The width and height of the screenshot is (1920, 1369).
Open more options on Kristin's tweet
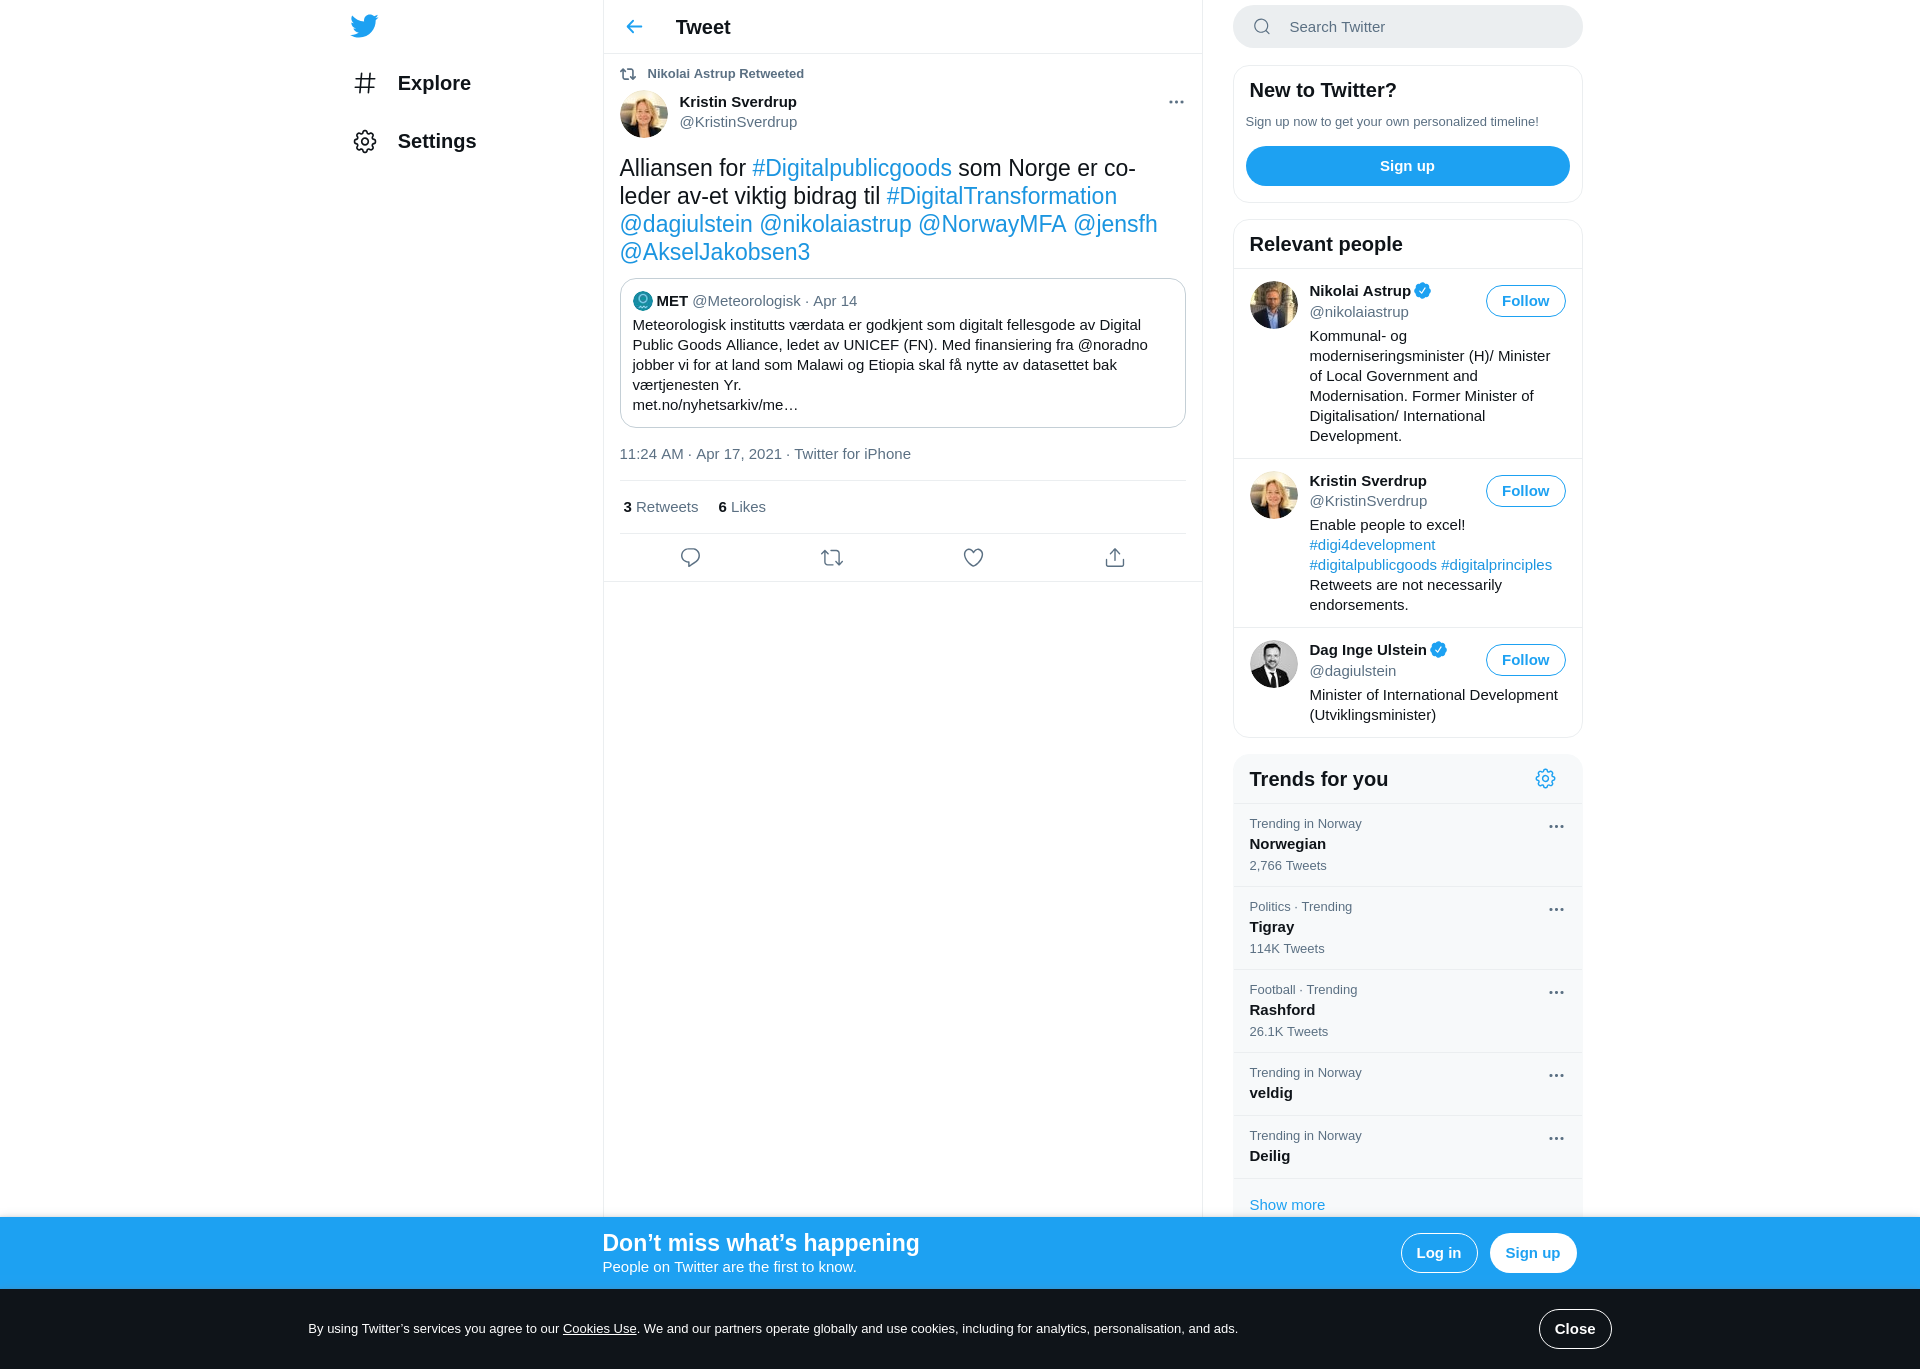(x=1176, y=102)
